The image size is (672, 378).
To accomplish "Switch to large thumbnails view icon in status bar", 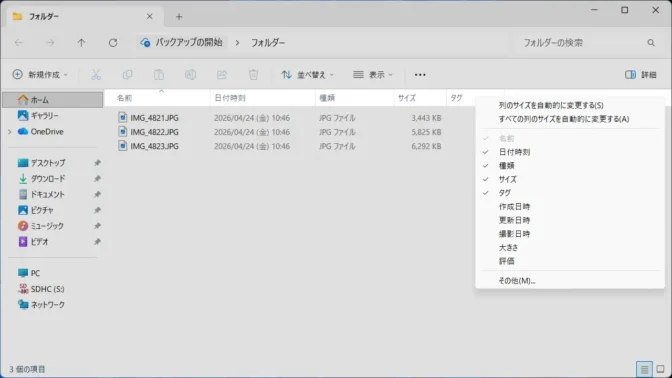I will pos(660,369).
